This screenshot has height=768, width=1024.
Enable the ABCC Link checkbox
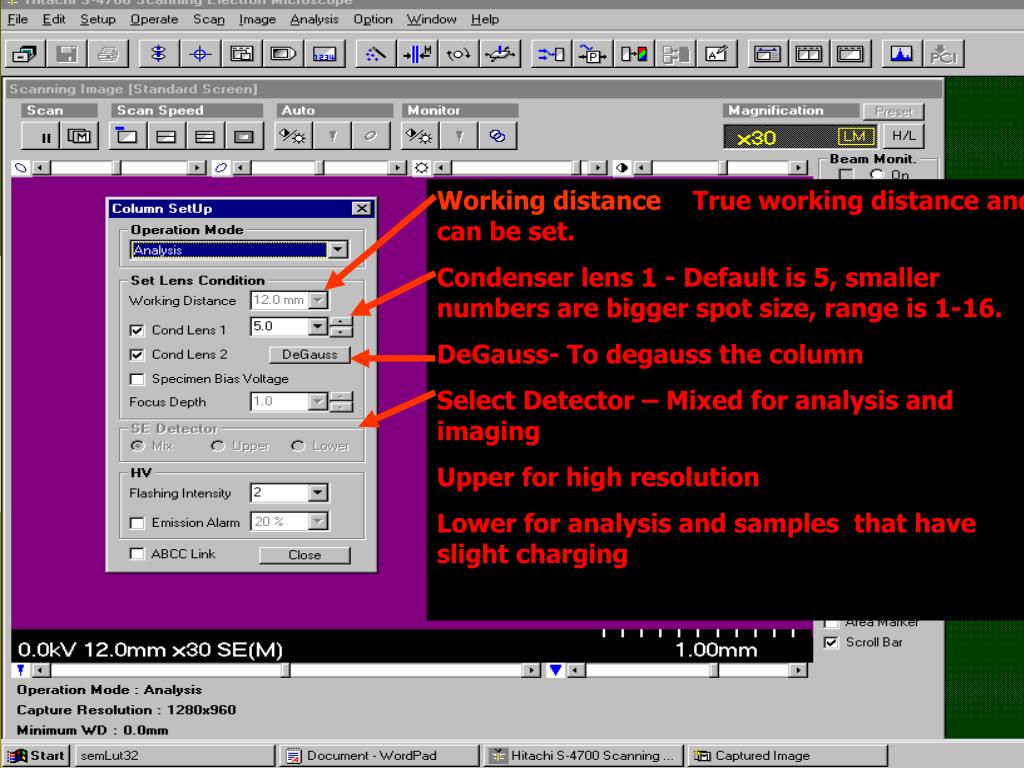click(x=136, y=554)
